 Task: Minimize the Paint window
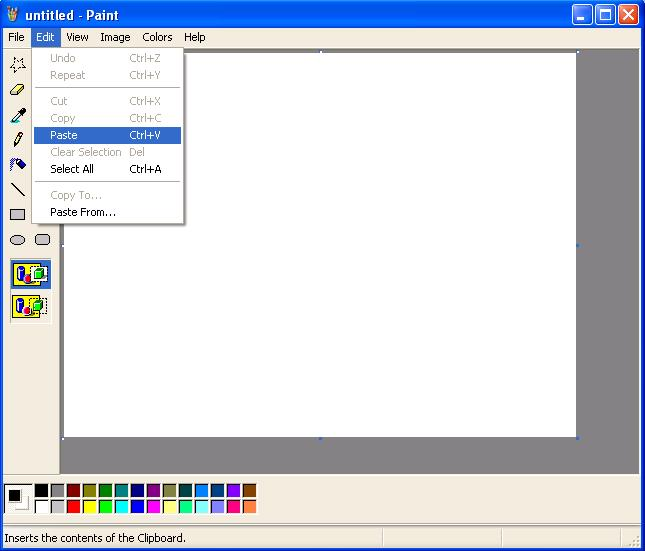click(x=582, y=15)
